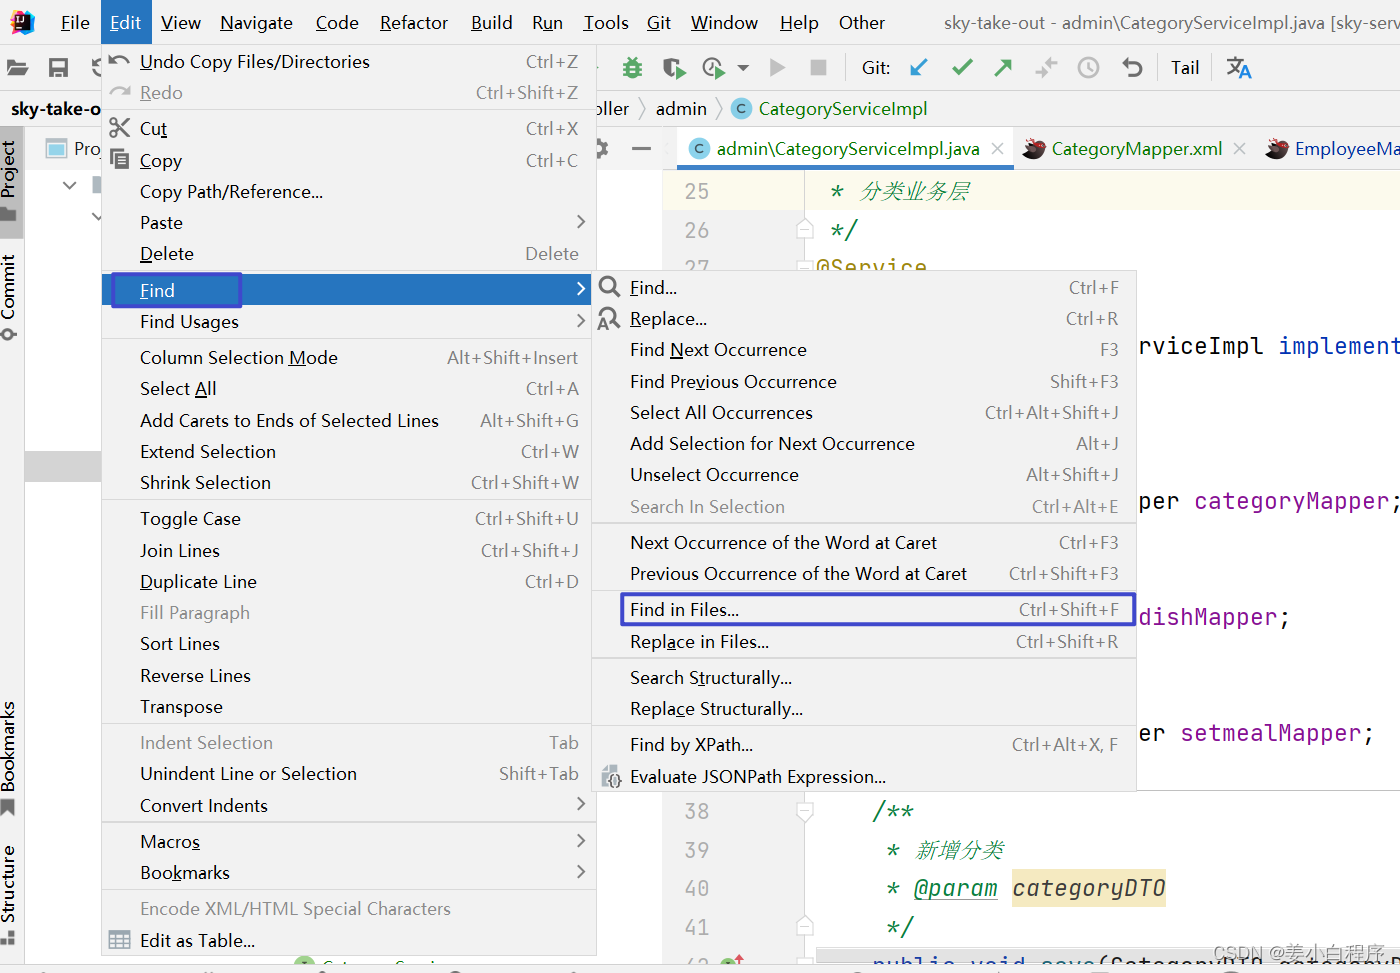Close the admin\CategoryServiceImpl.java tab

tap(996, 148)
